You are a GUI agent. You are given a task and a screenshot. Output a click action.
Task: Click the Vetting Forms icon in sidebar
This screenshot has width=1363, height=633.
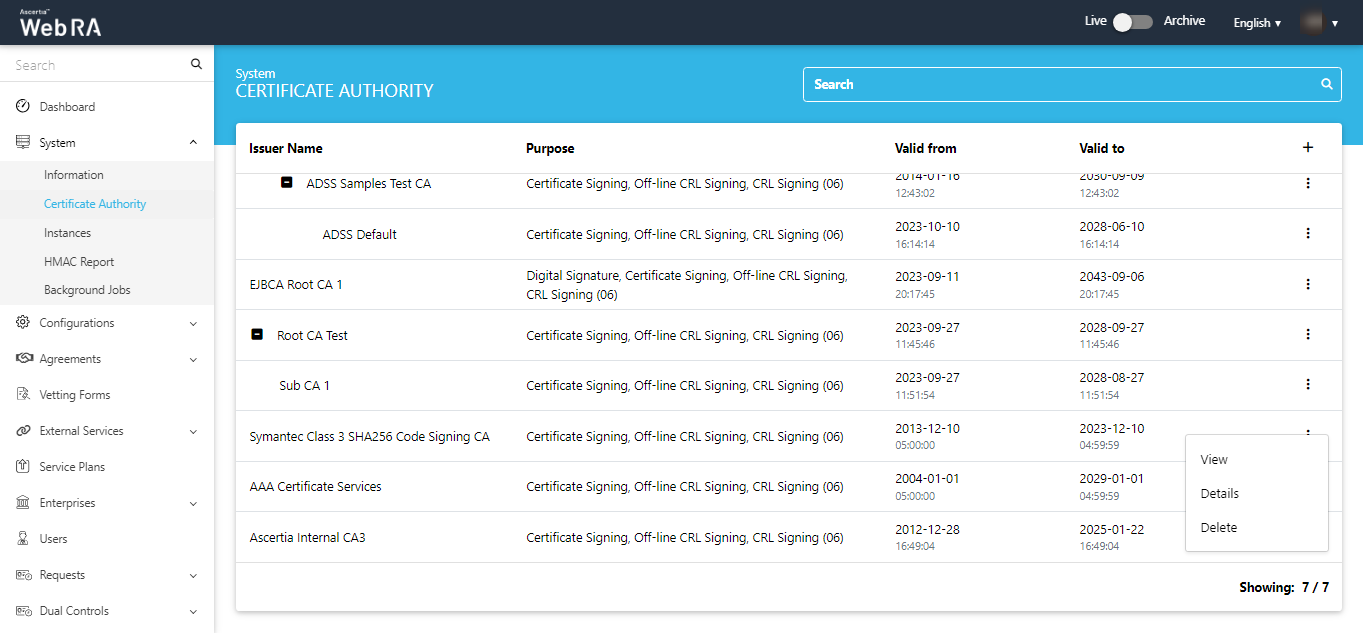[23, 395]
